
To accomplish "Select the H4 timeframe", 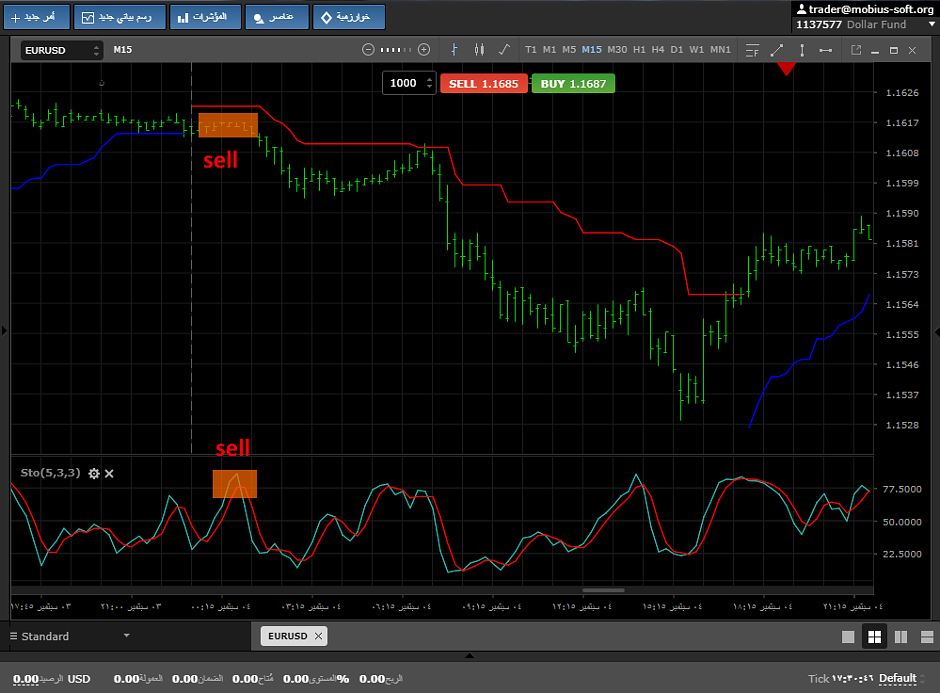I will point(658,50).
